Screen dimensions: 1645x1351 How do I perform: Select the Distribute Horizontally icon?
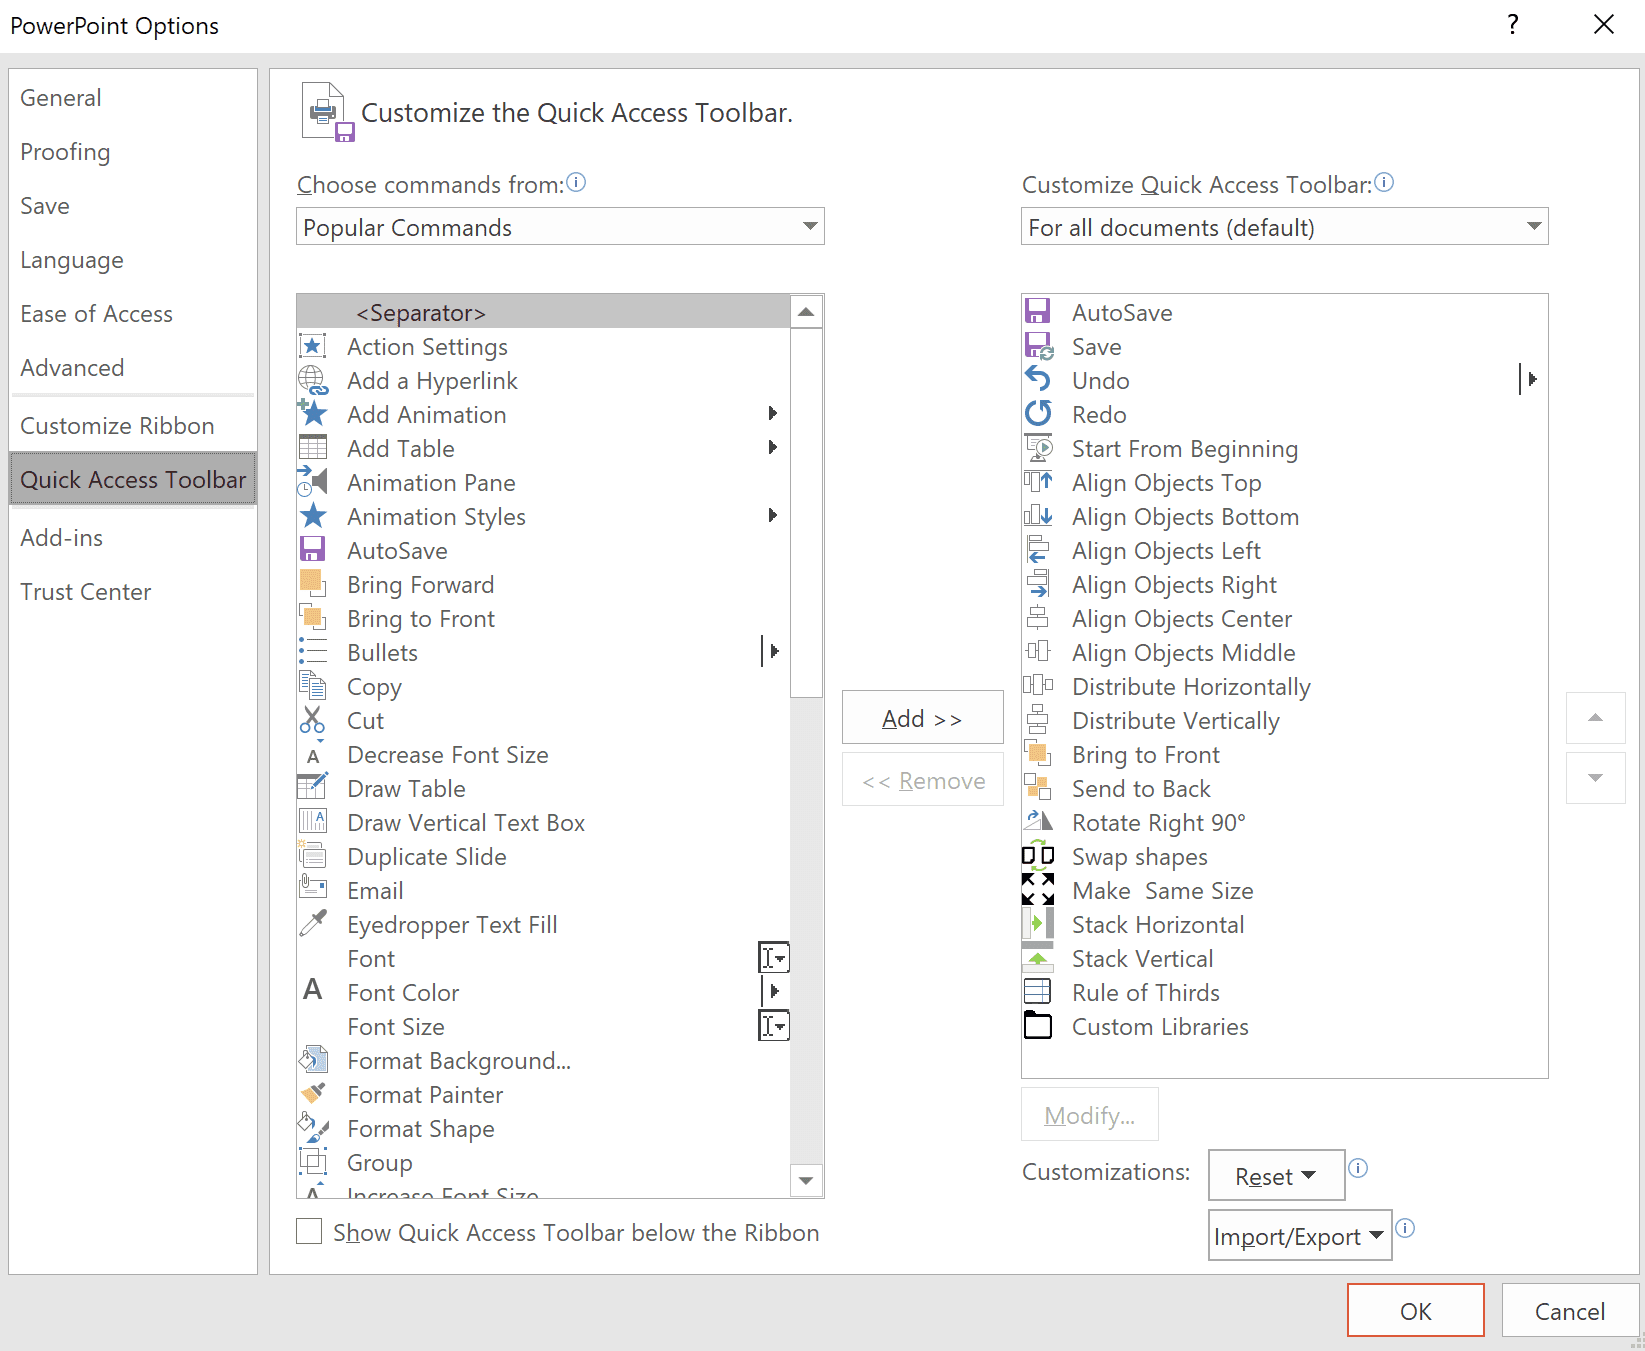1038,686
